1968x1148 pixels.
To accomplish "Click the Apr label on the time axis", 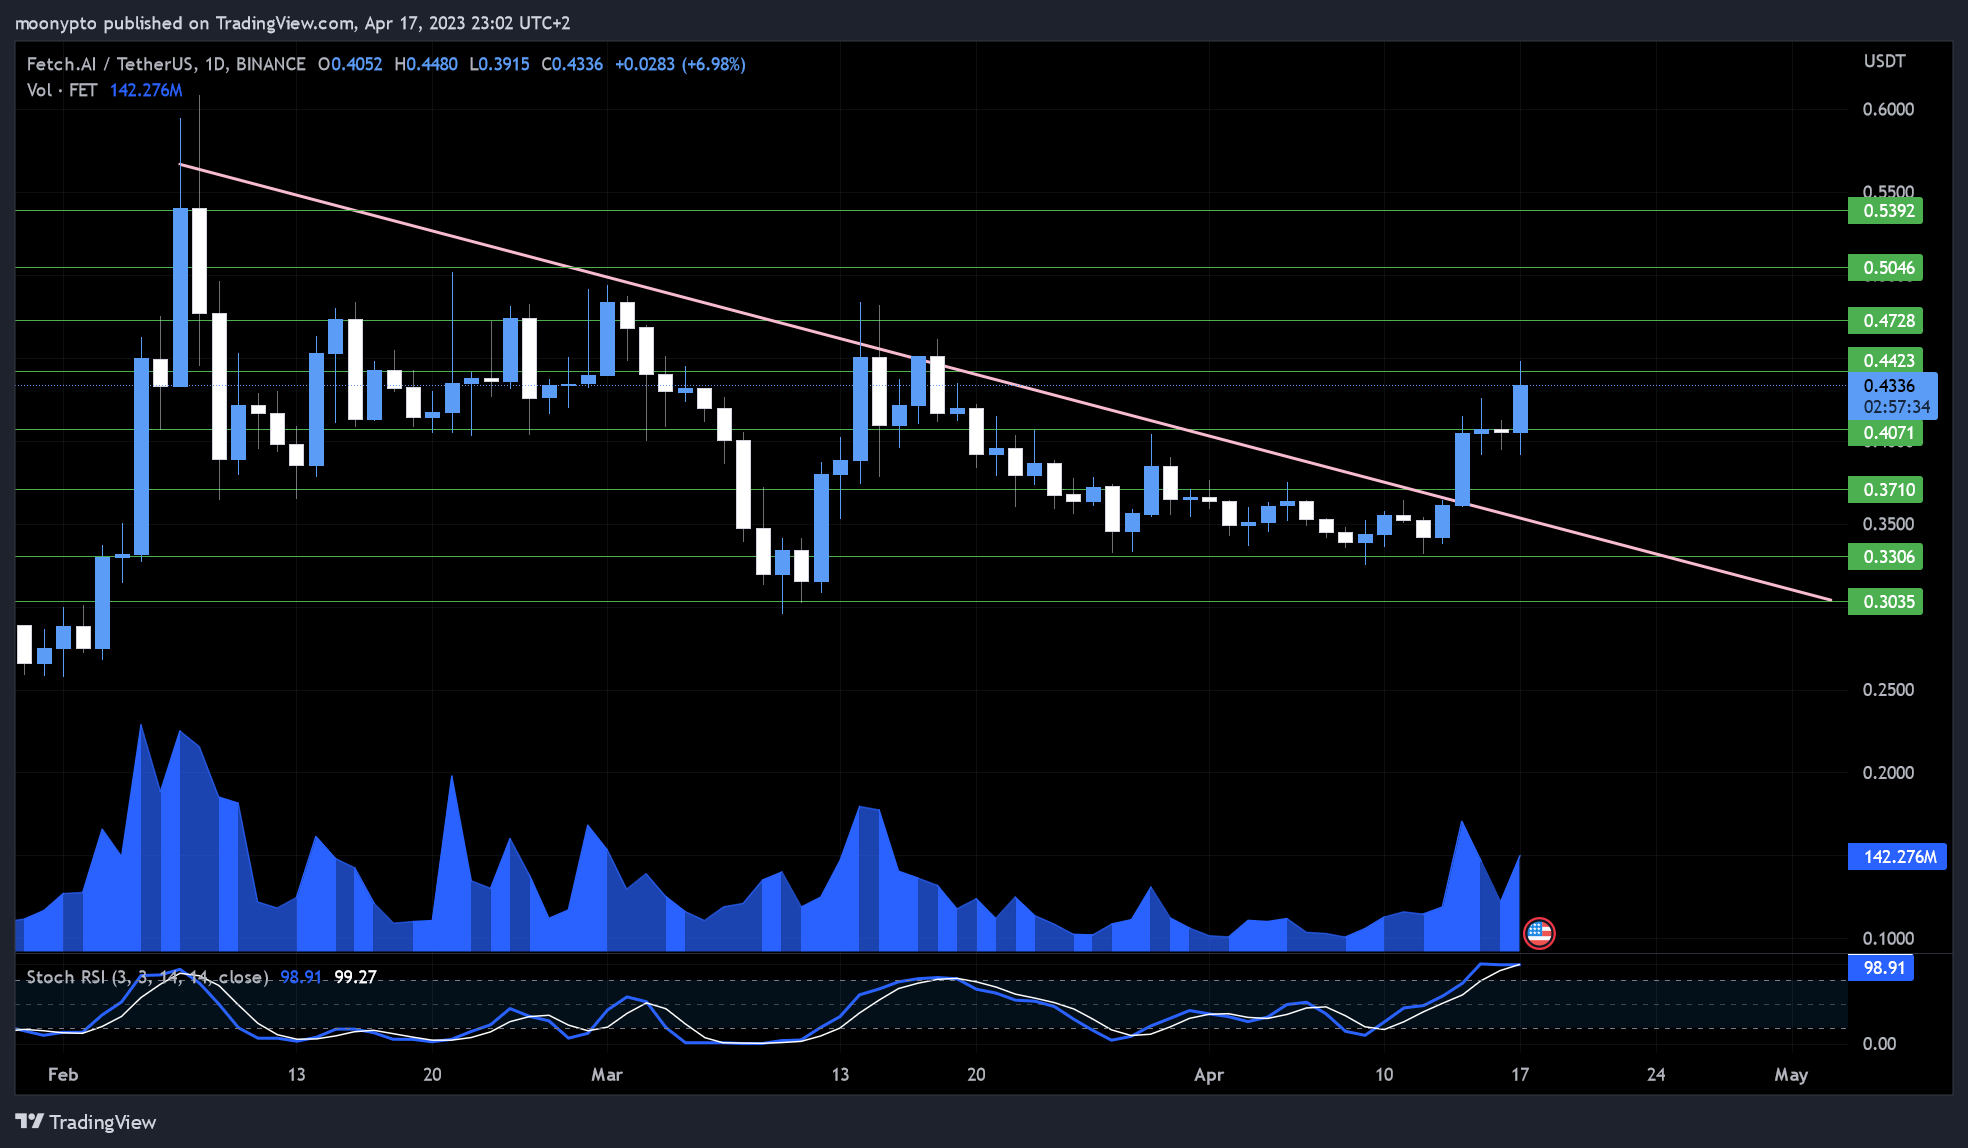I will [1209, 1075].
